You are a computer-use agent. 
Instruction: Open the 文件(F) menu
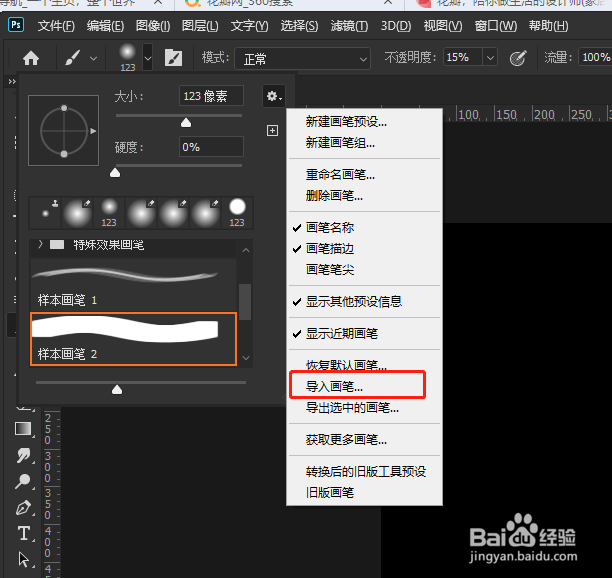[x=56, y=26]
